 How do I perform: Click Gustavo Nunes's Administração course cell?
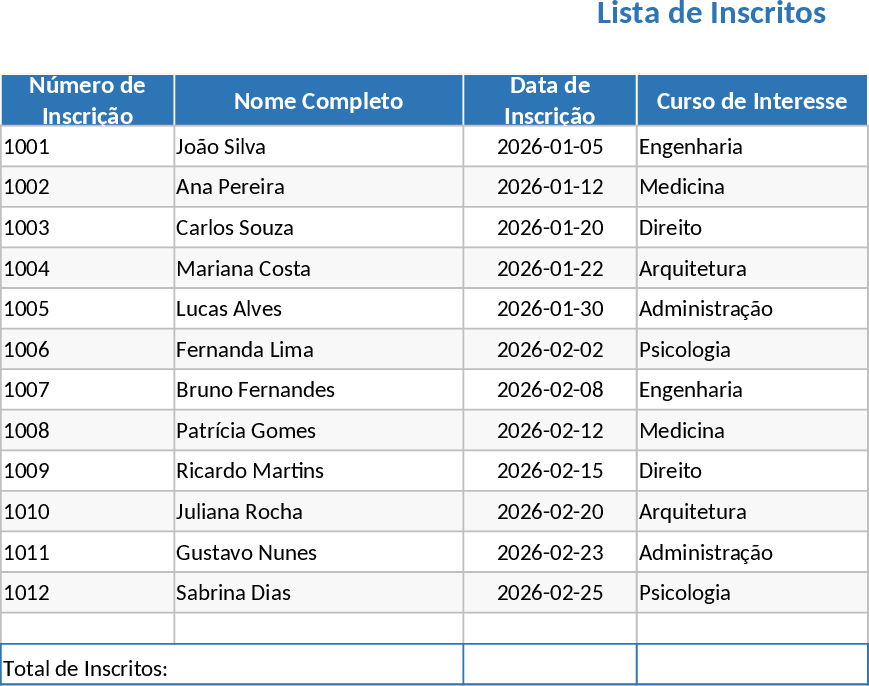click(751, 553)
